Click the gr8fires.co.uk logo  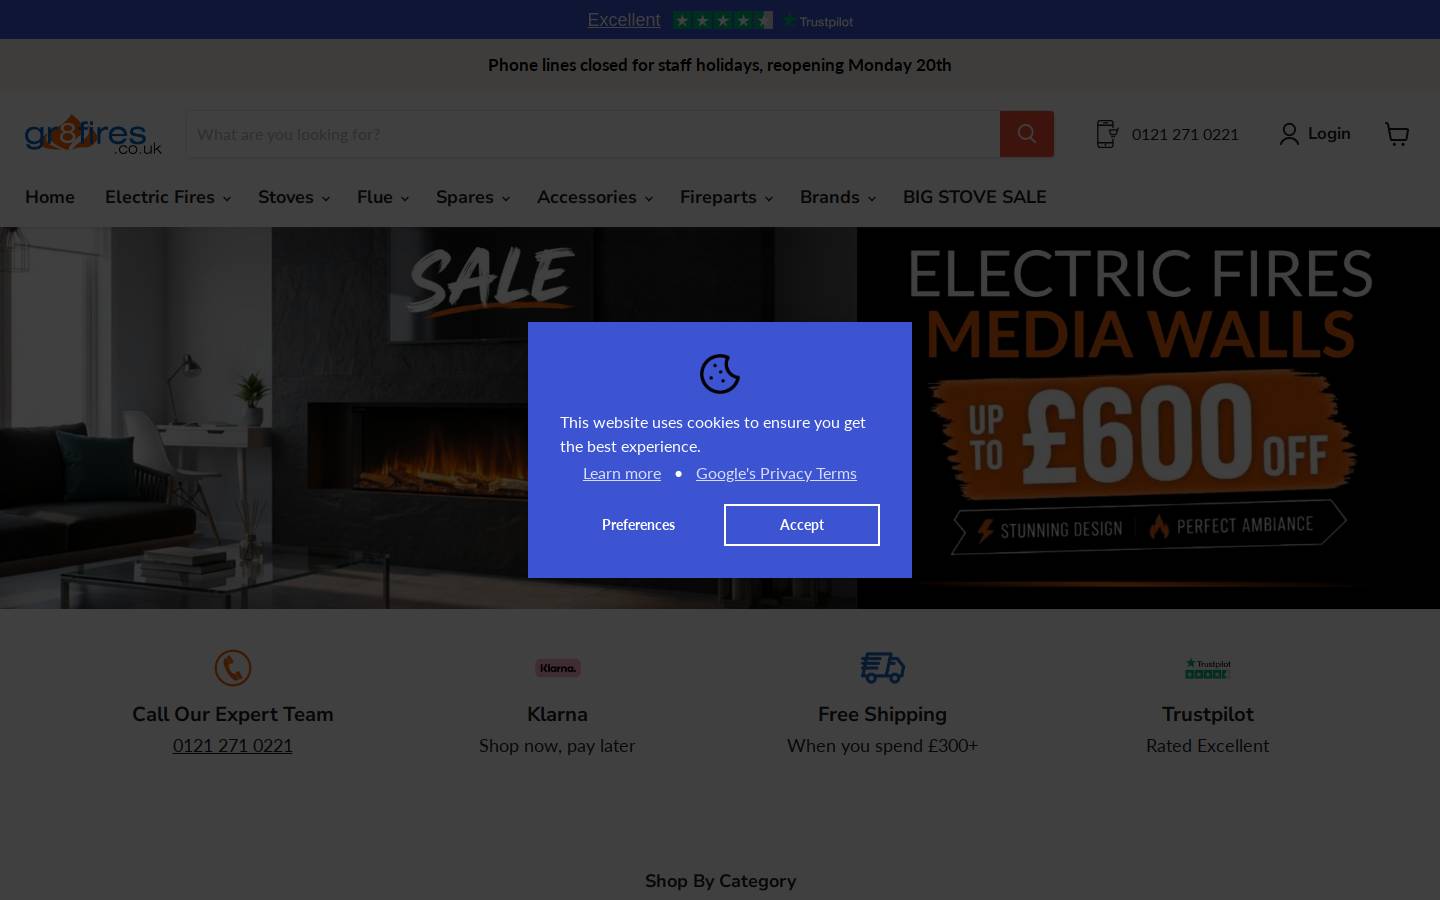point(93,135)
